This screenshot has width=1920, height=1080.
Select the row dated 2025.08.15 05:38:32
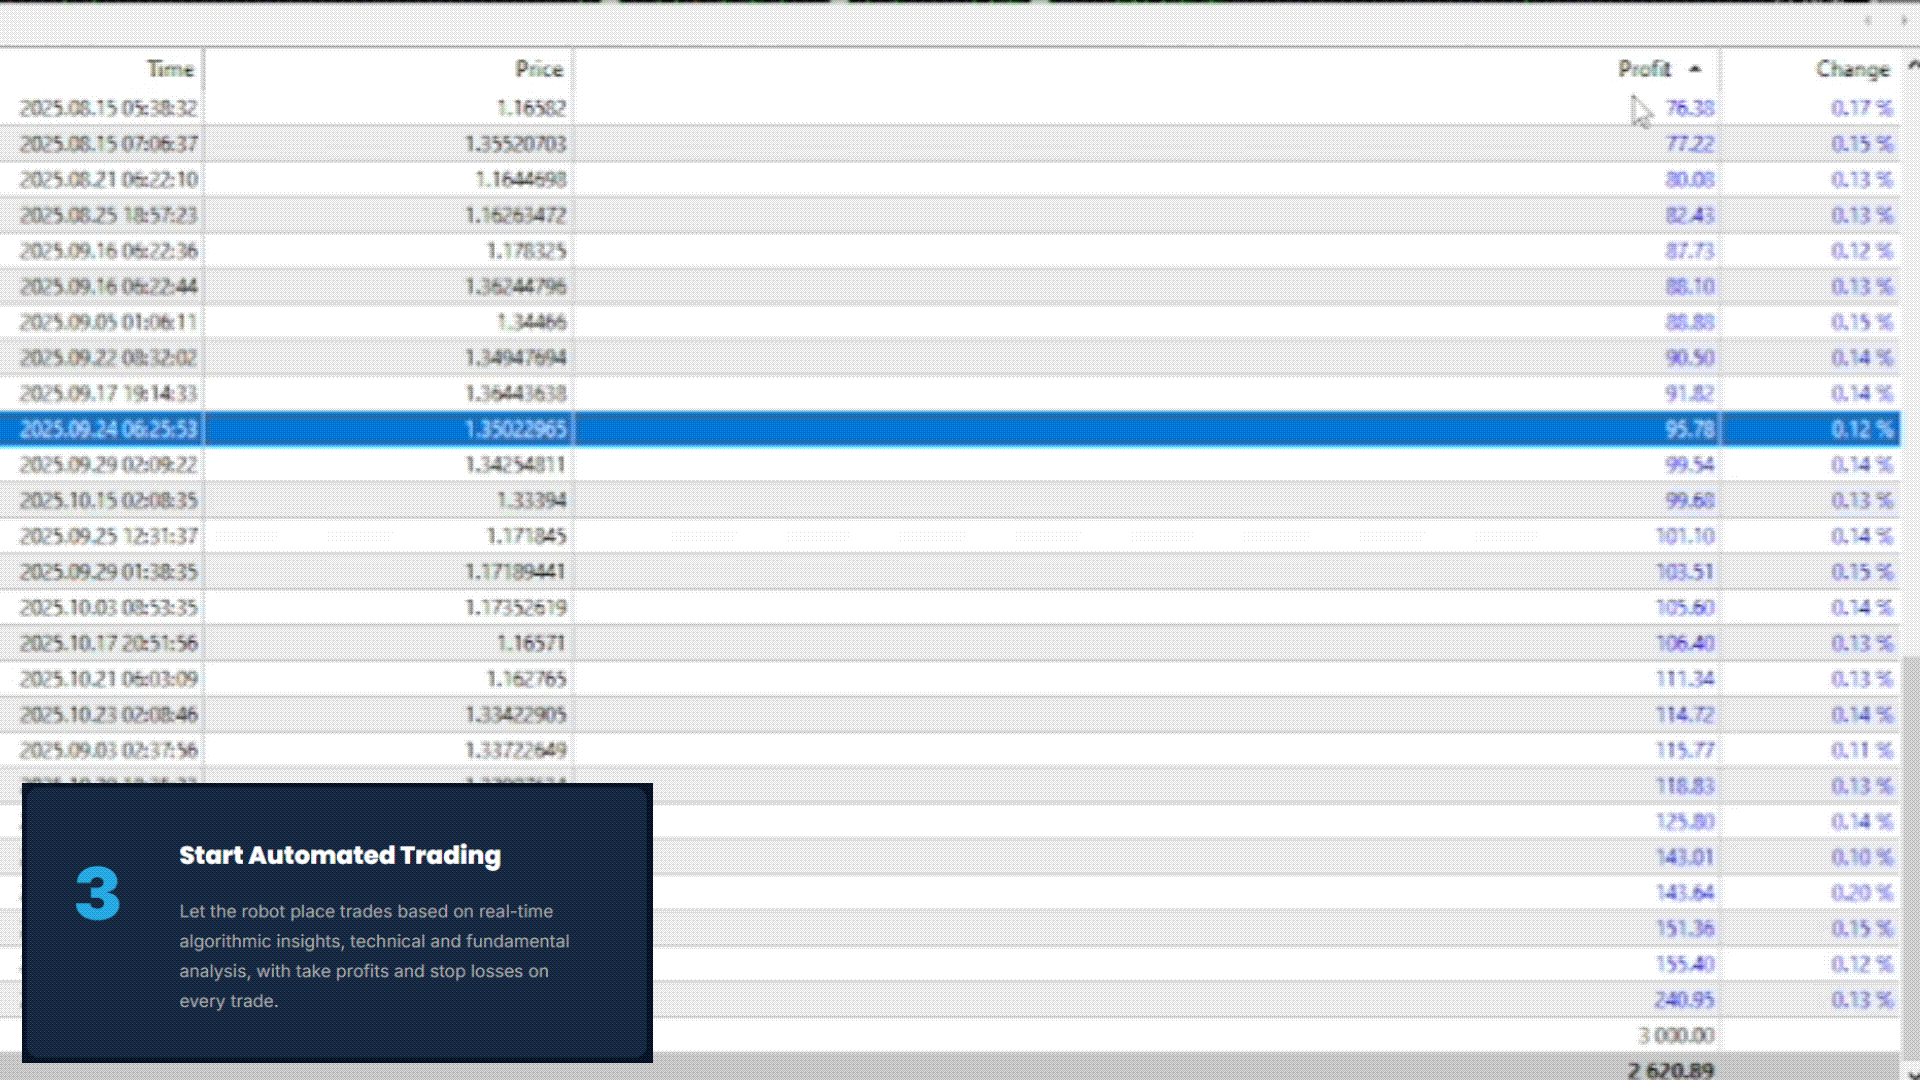108,108
